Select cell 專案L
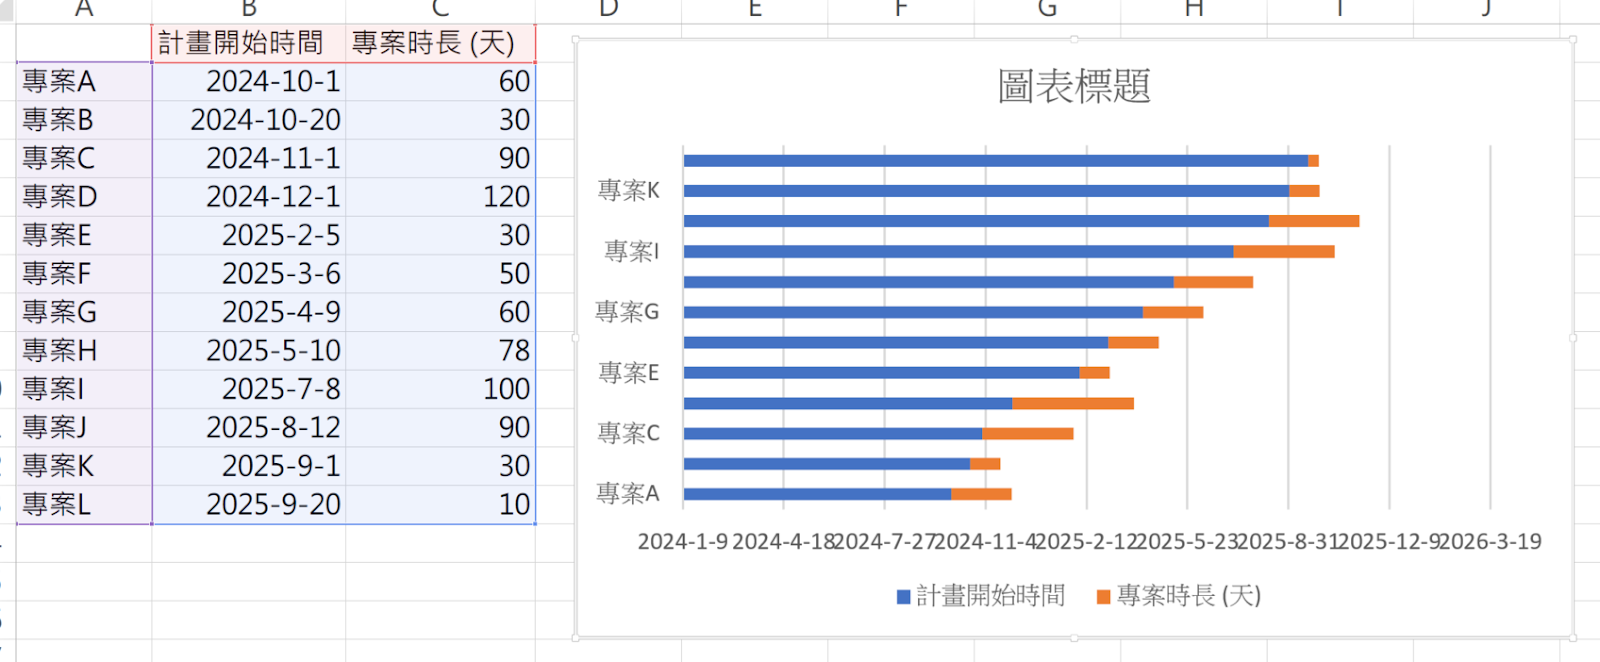 click(x=84, y=505)
